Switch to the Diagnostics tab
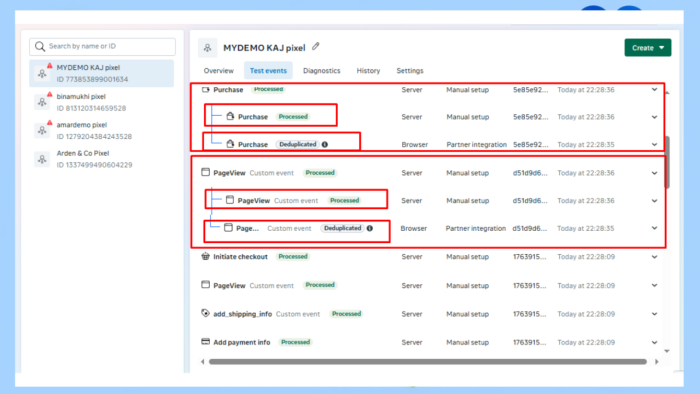This screenshot has width=700, height=394. [321, 71]
